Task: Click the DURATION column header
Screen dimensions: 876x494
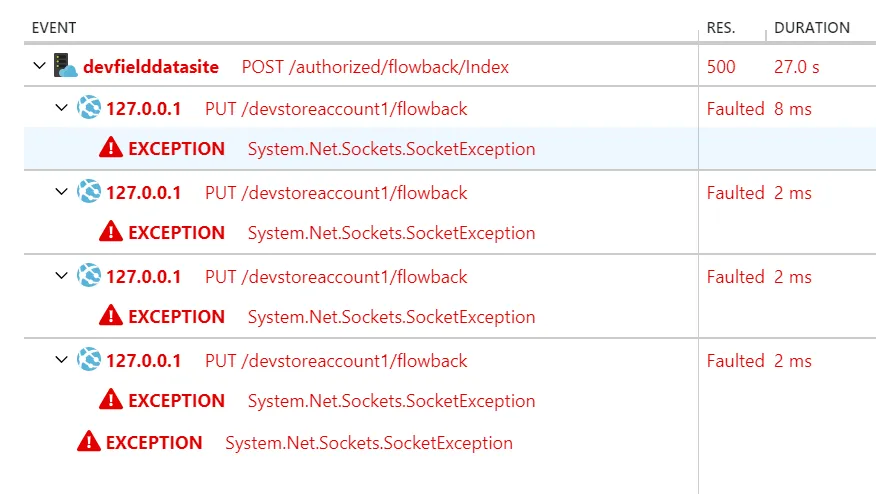Action: pyautogui.click(x=812, y=28)
